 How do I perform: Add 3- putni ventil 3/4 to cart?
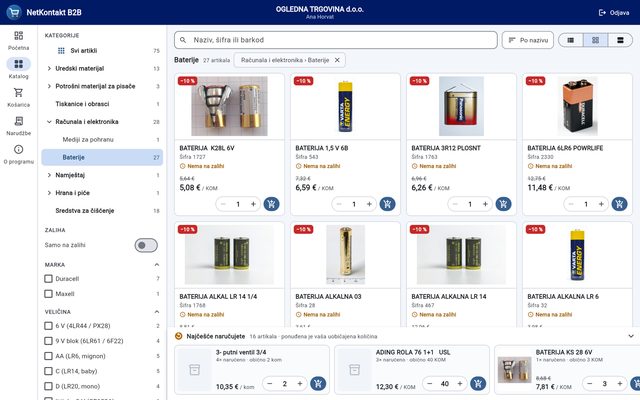318,384
